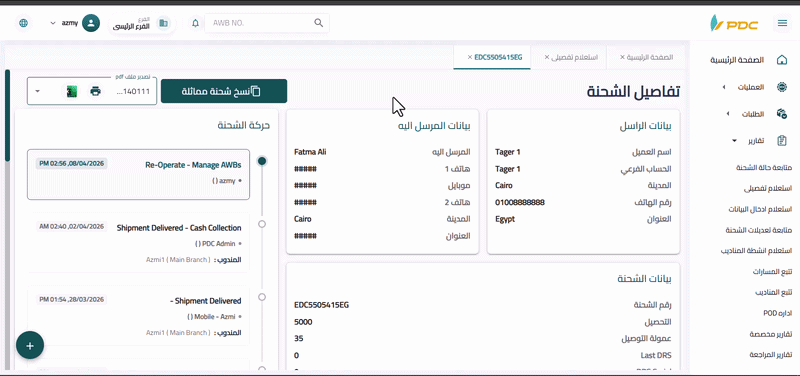800x376 pixels.
Task: Open تقارير المراجعة sidebar item
Action: [770, 355]
